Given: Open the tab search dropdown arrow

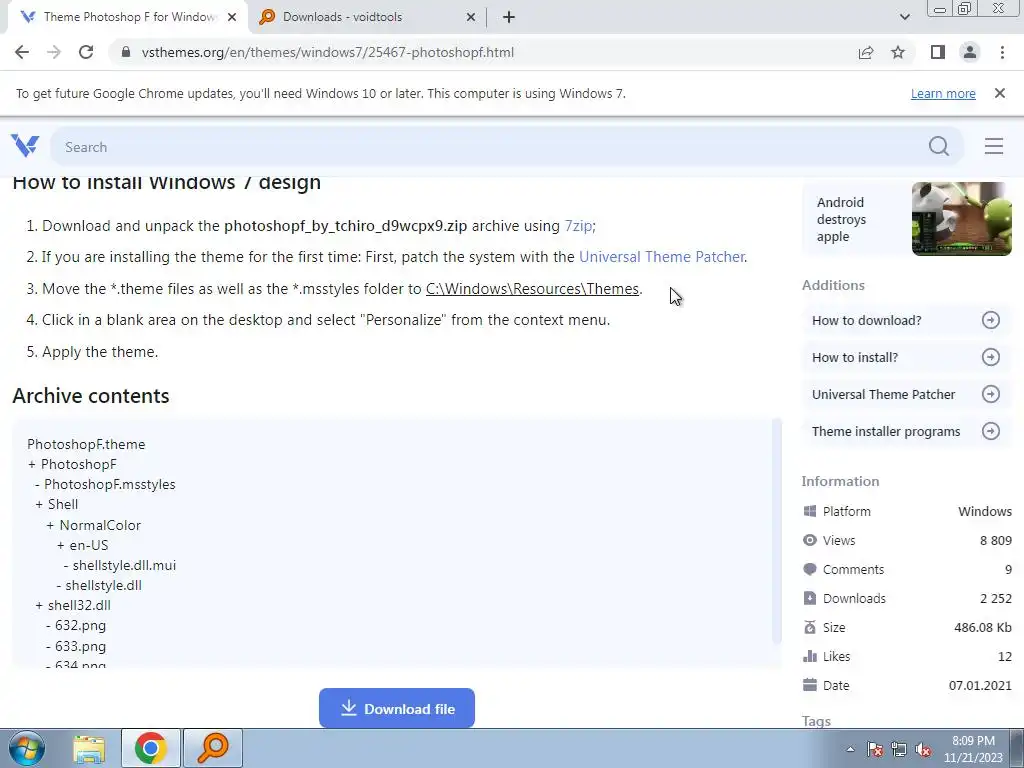Looking at the screenshot, I should (x=904, y=17).
